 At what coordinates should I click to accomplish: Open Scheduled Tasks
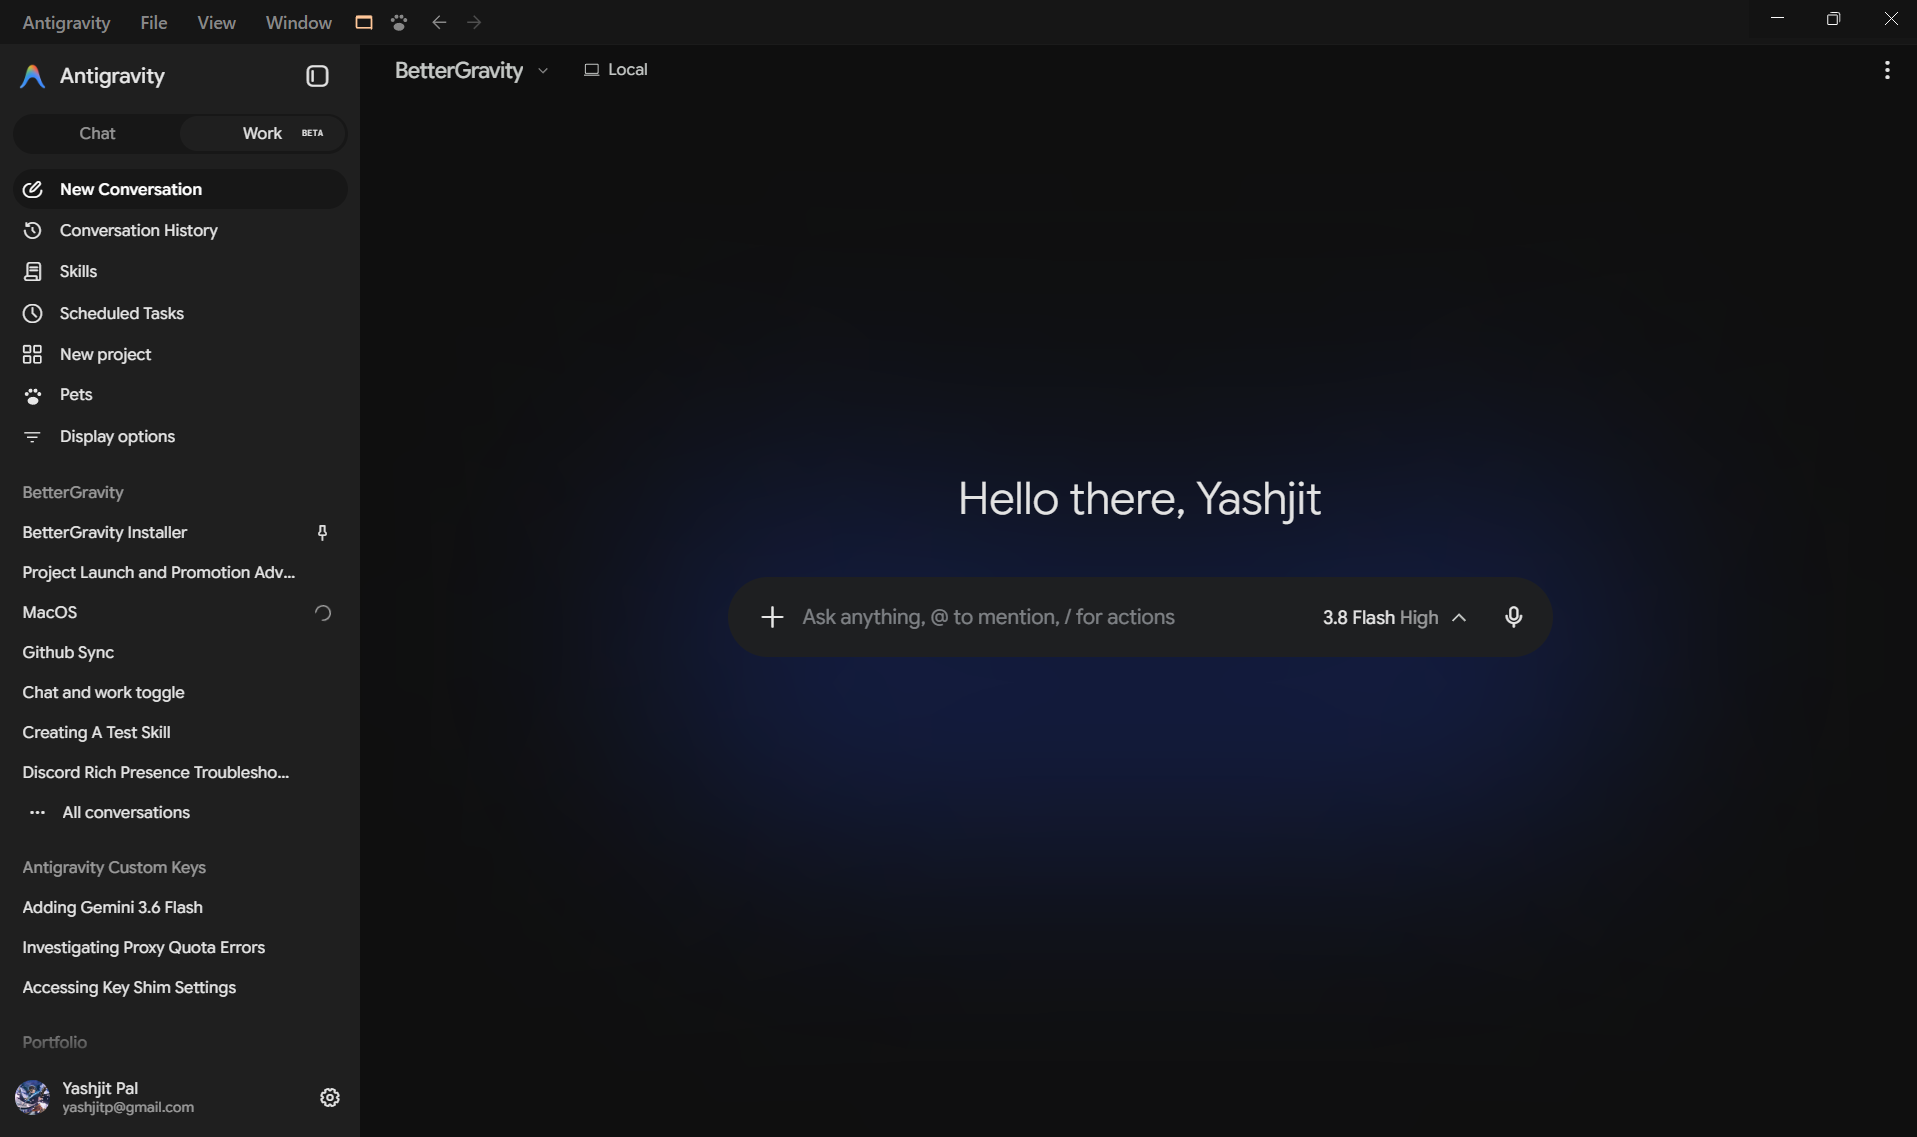(180, 313)
